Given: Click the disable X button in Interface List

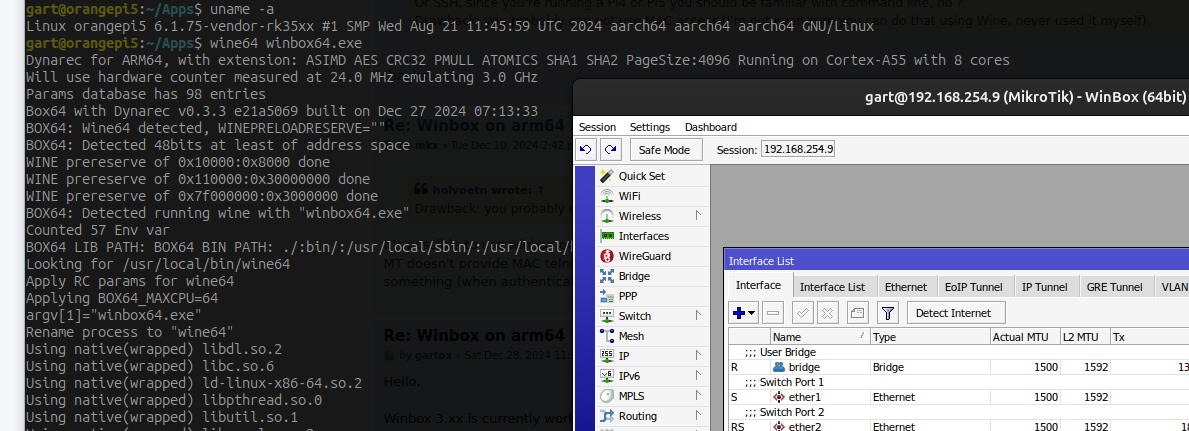Looking at the screenshot, I should click(x=827, y=313).
